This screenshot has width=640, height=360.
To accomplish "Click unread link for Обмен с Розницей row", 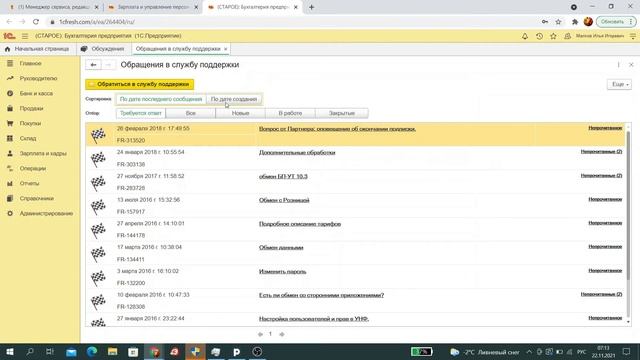I will point(605,199).
